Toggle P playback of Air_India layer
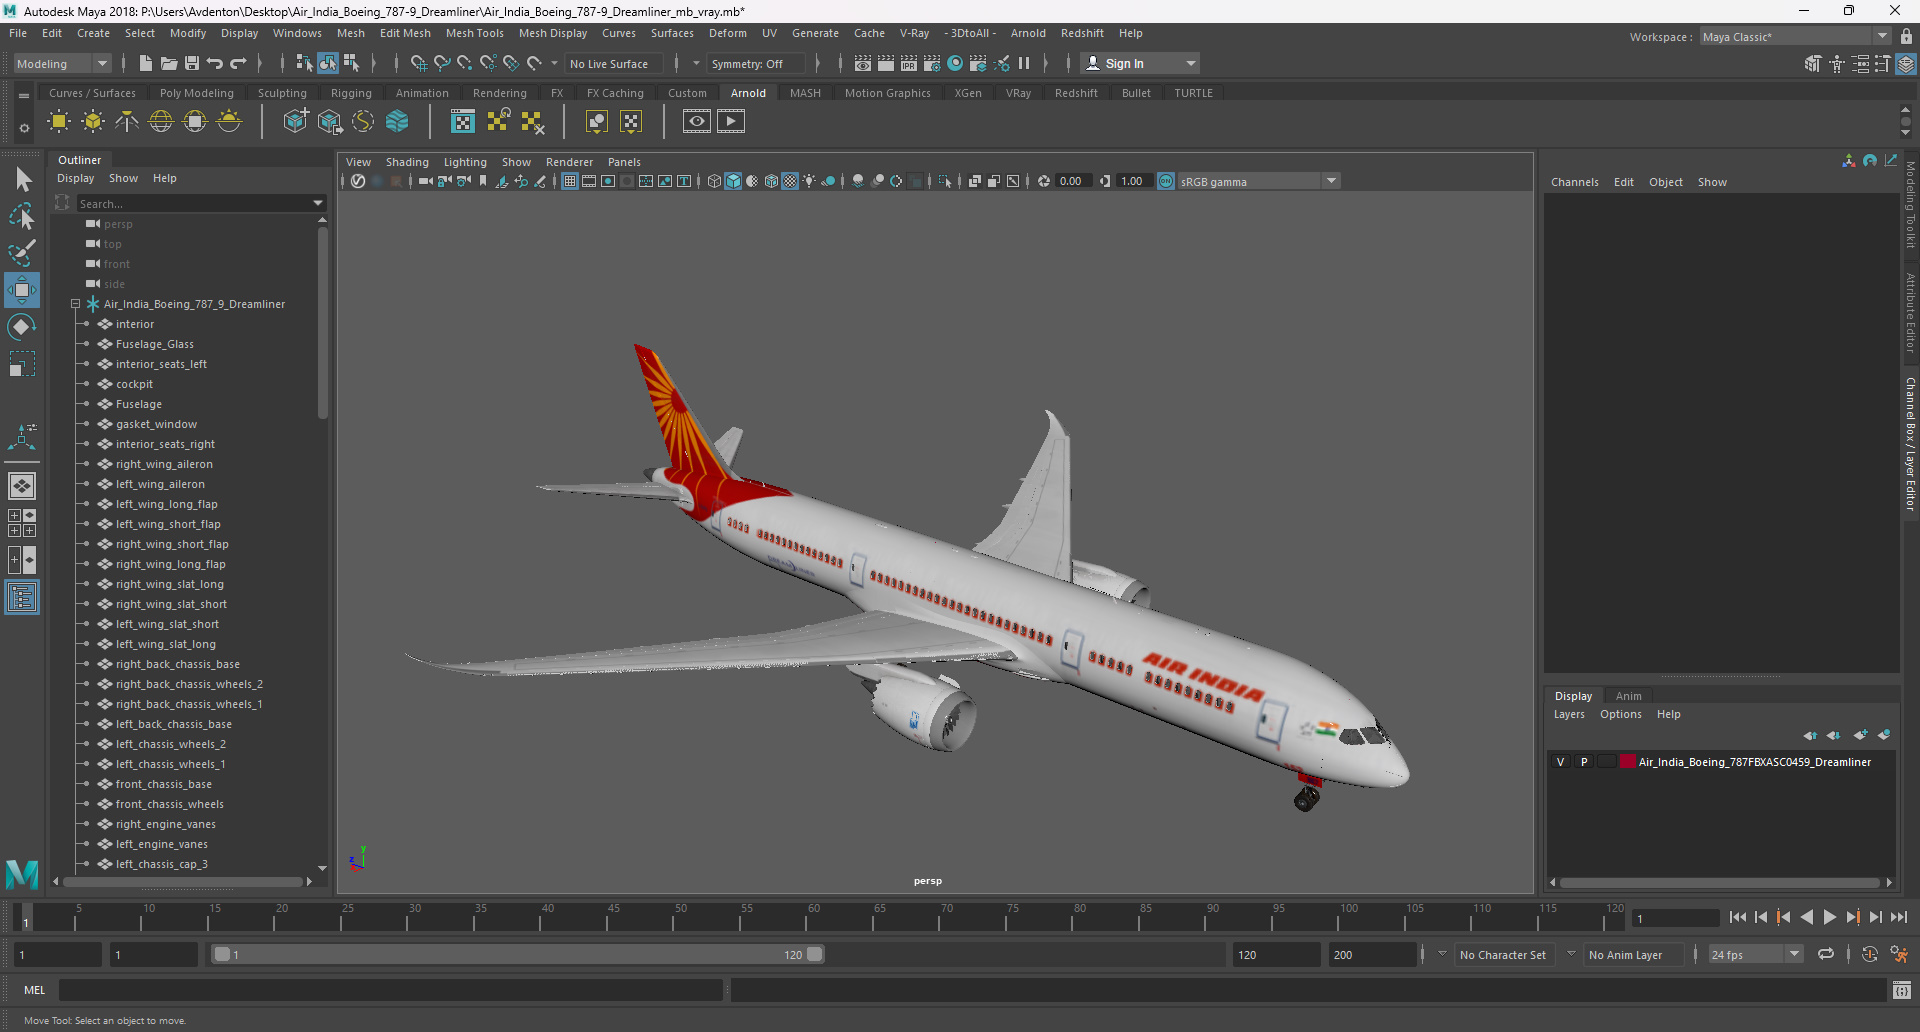This screenshot has height=1032, width=1920. pyautogui.click(x=1584, y=762)
